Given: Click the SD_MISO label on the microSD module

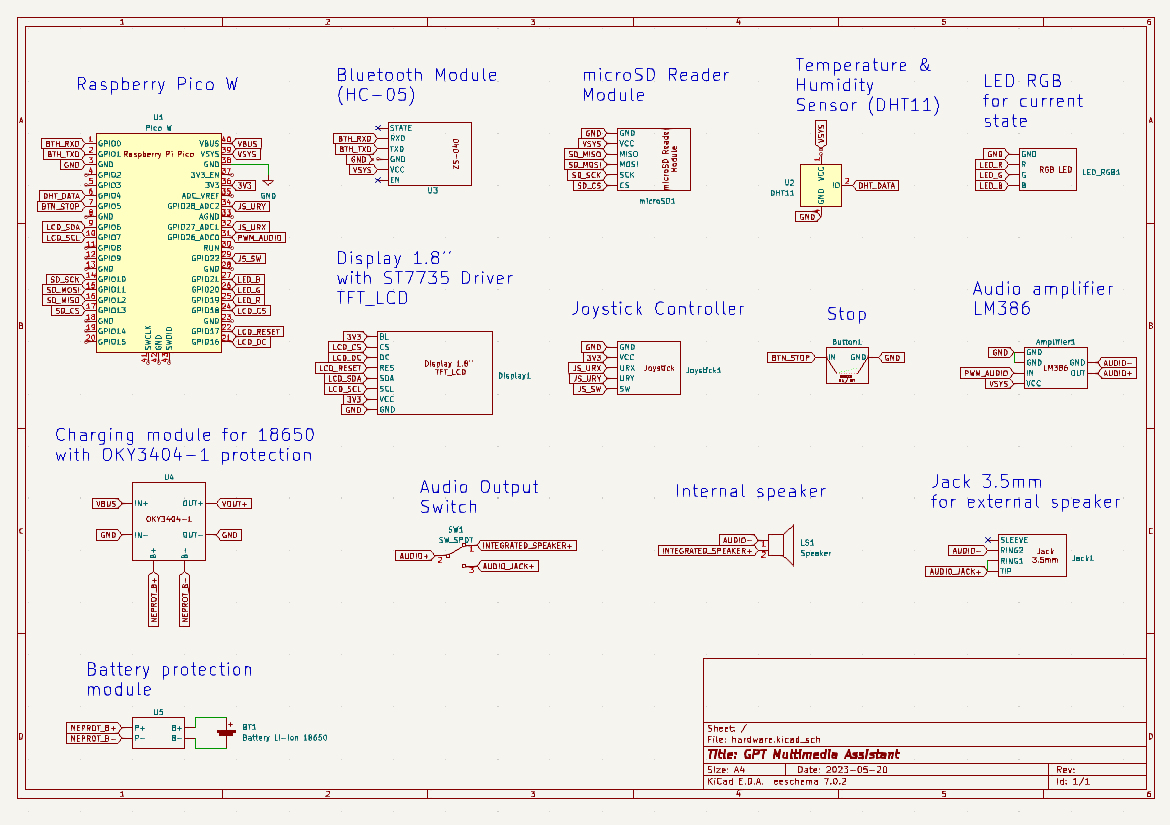Looking at the screenshot, I should click(x=585, y=154).
